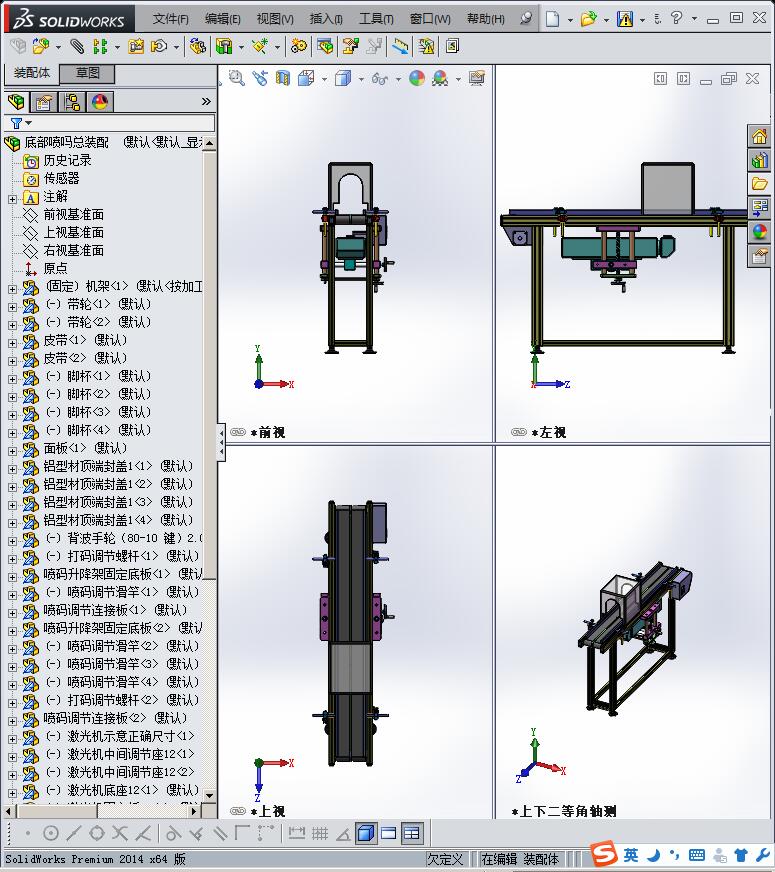Click the Hide/Show Items glasses icon
Viewport: 775px width, 872px height.
(x=380, y=78)
